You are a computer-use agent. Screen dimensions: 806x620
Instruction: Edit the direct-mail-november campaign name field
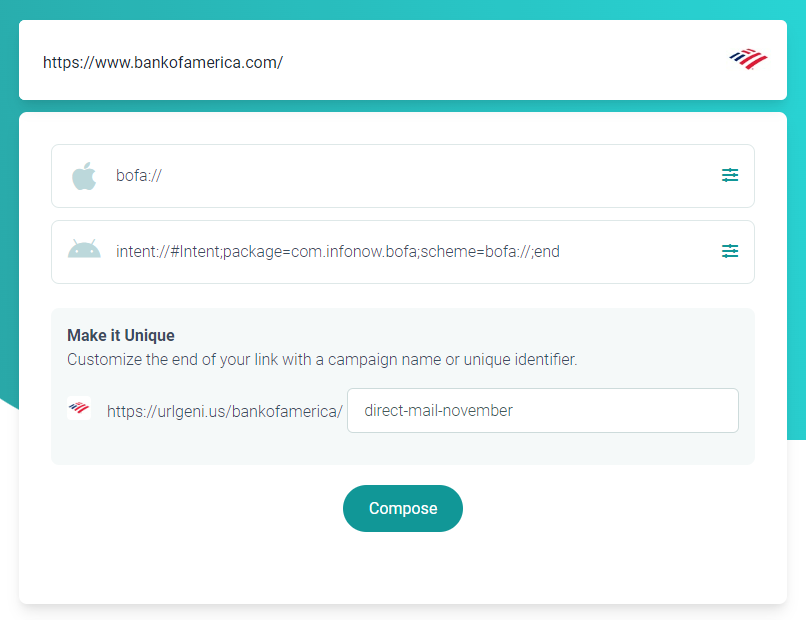click(x=543, y=410)
